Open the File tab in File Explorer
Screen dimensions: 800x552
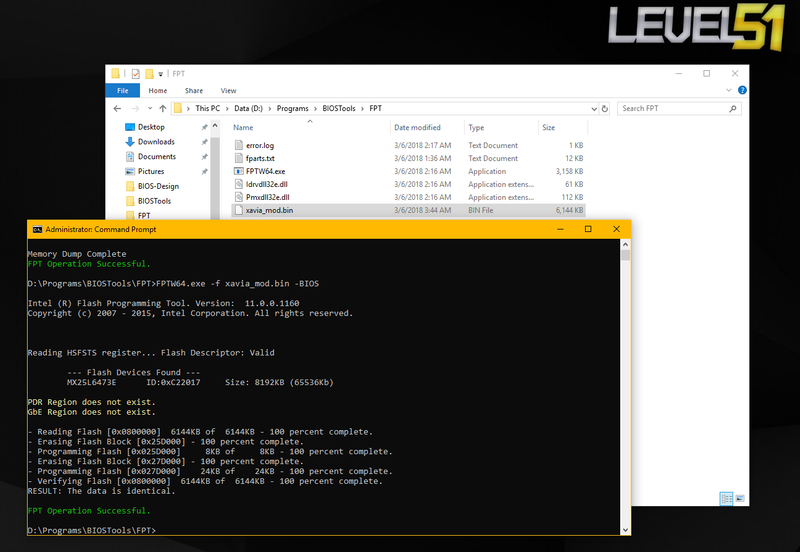[122, 90]
